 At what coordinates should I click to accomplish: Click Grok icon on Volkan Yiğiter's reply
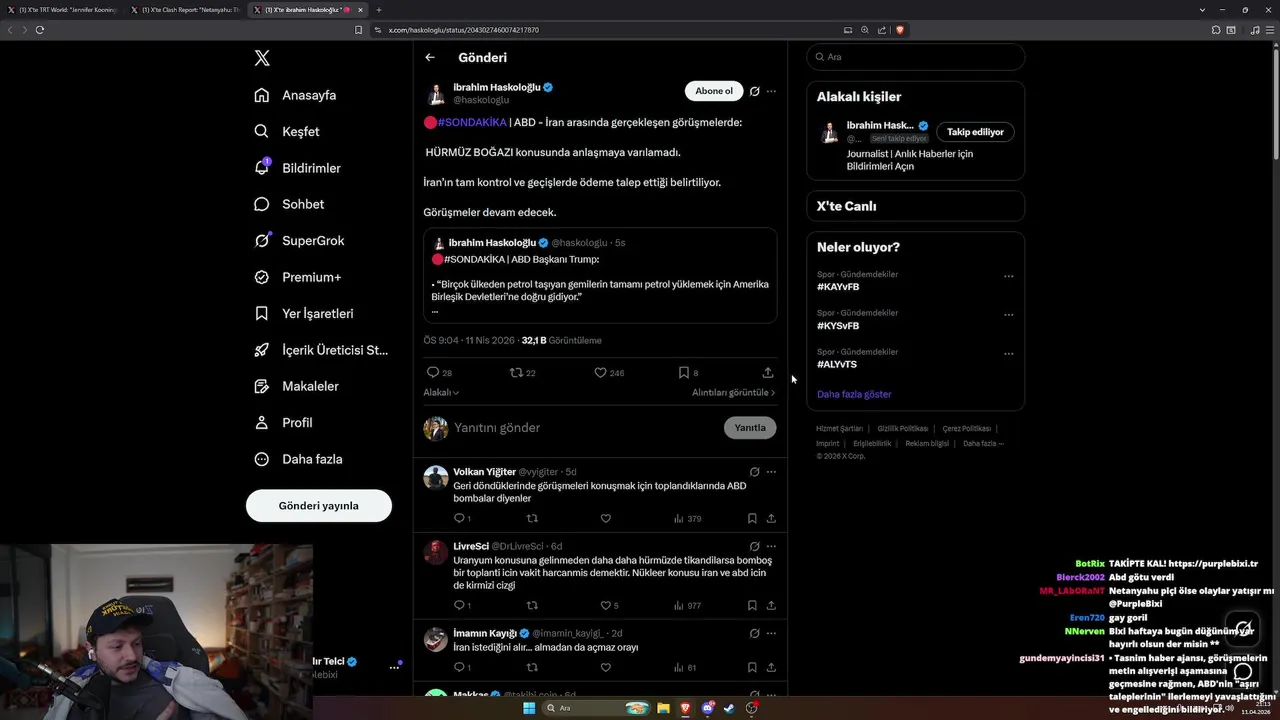click(x=755, y=471)
